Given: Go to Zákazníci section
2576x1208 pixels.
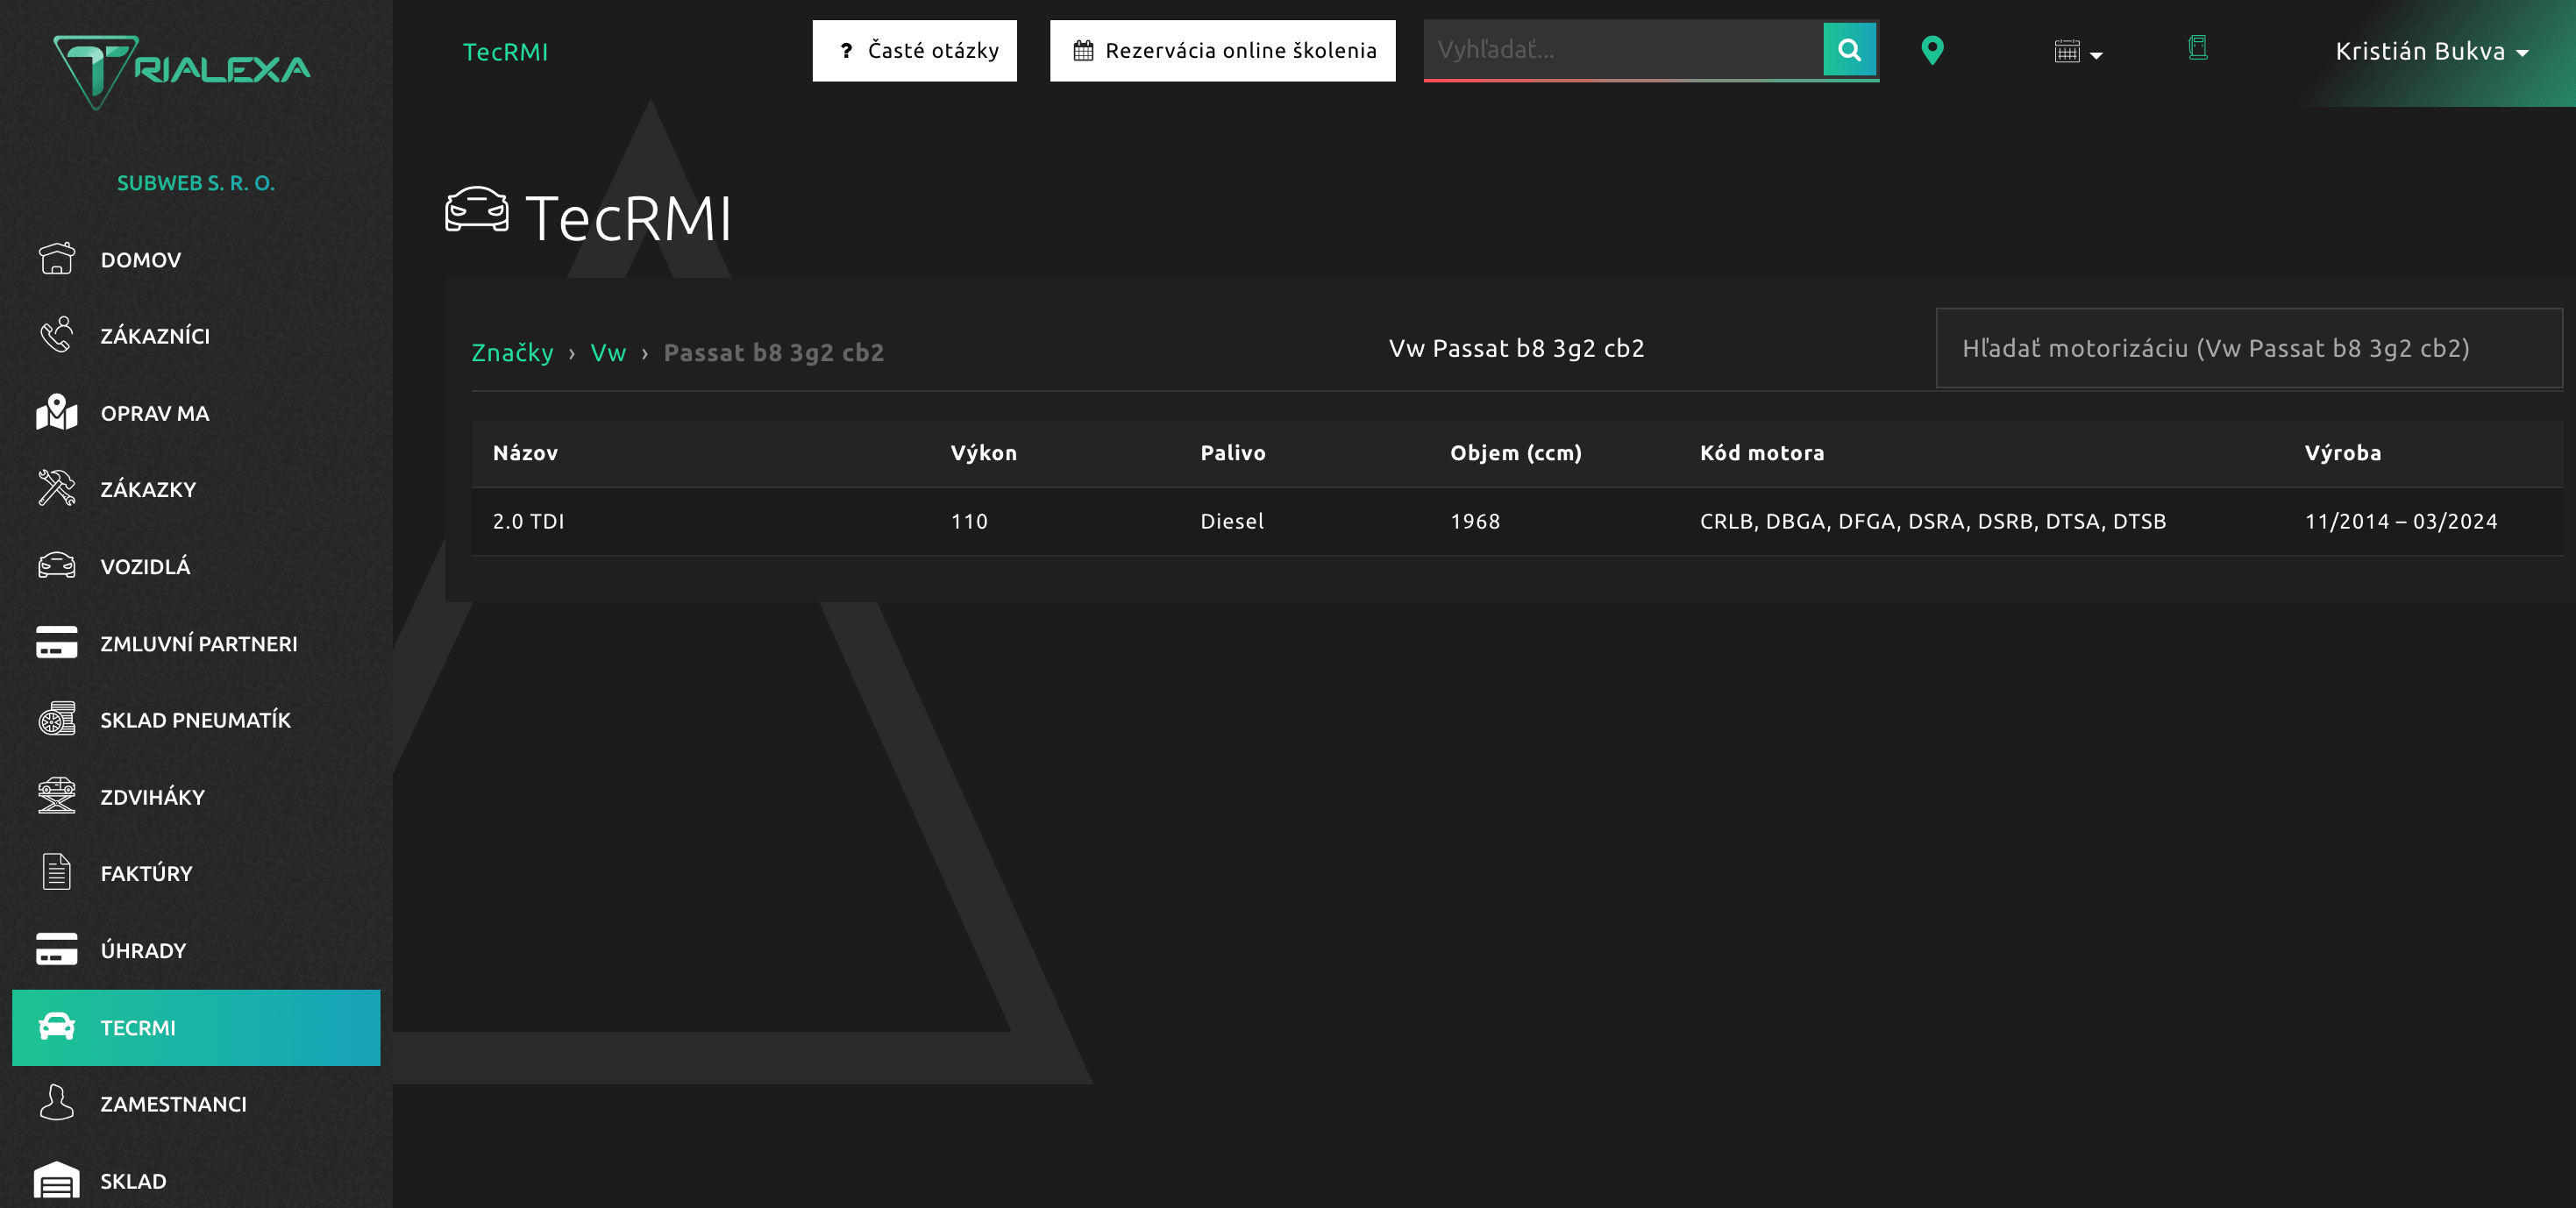Looking at the screenshot, I should click(x=196, y=335).
